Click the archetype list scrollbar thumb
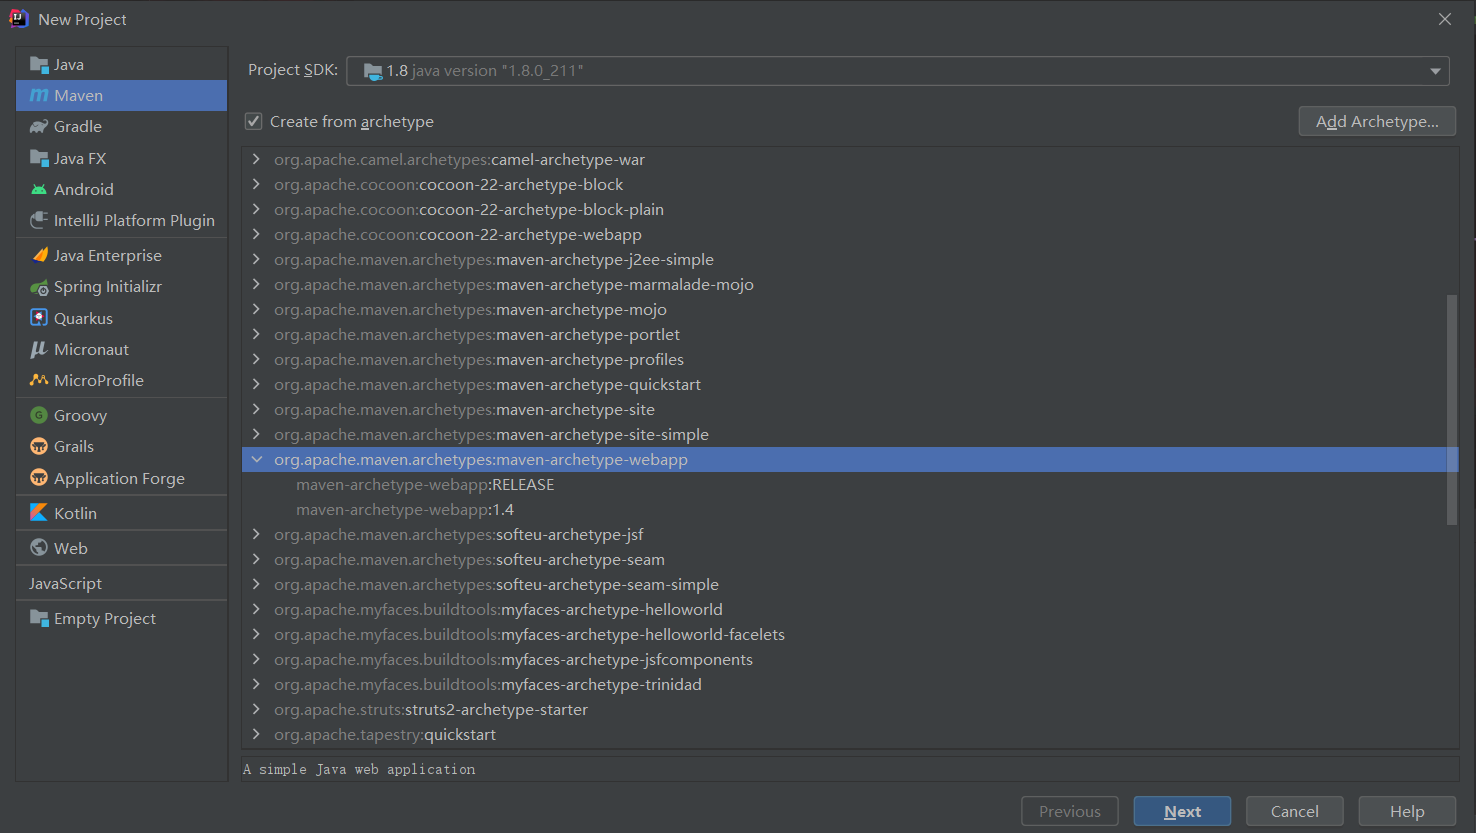This screenshot has width=1476, height=833. (x=1452, y=409)
